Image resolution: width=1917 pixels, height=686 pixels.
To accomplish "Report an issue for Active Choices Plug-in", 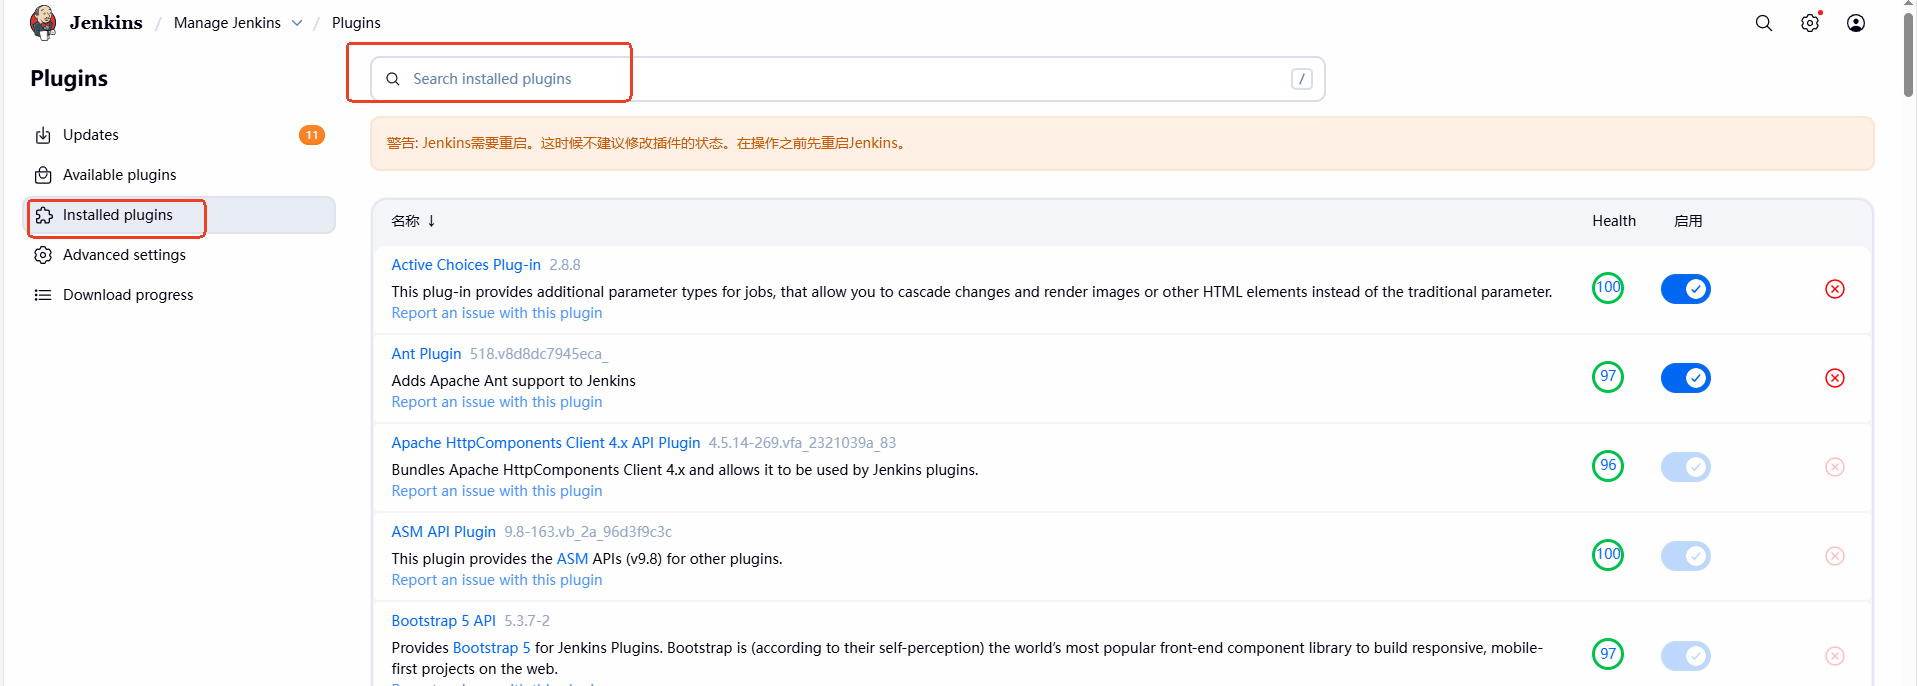I will pyautogui.click(x=497, y=313).
